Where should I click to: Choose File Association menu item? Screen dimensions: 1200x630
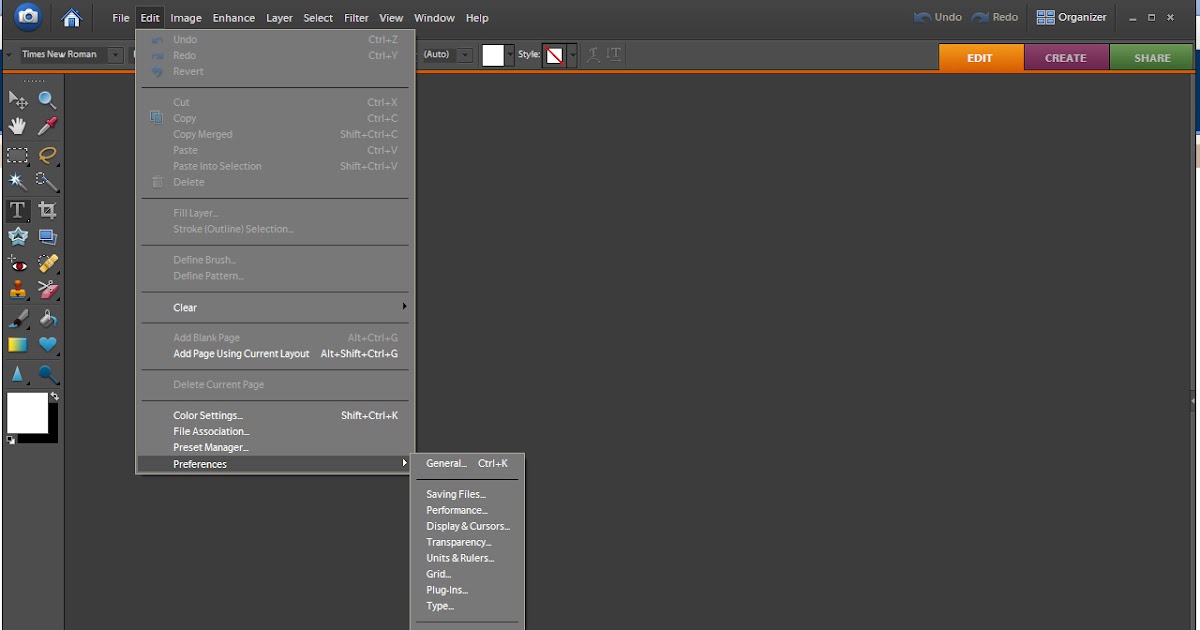pos(275,432)
